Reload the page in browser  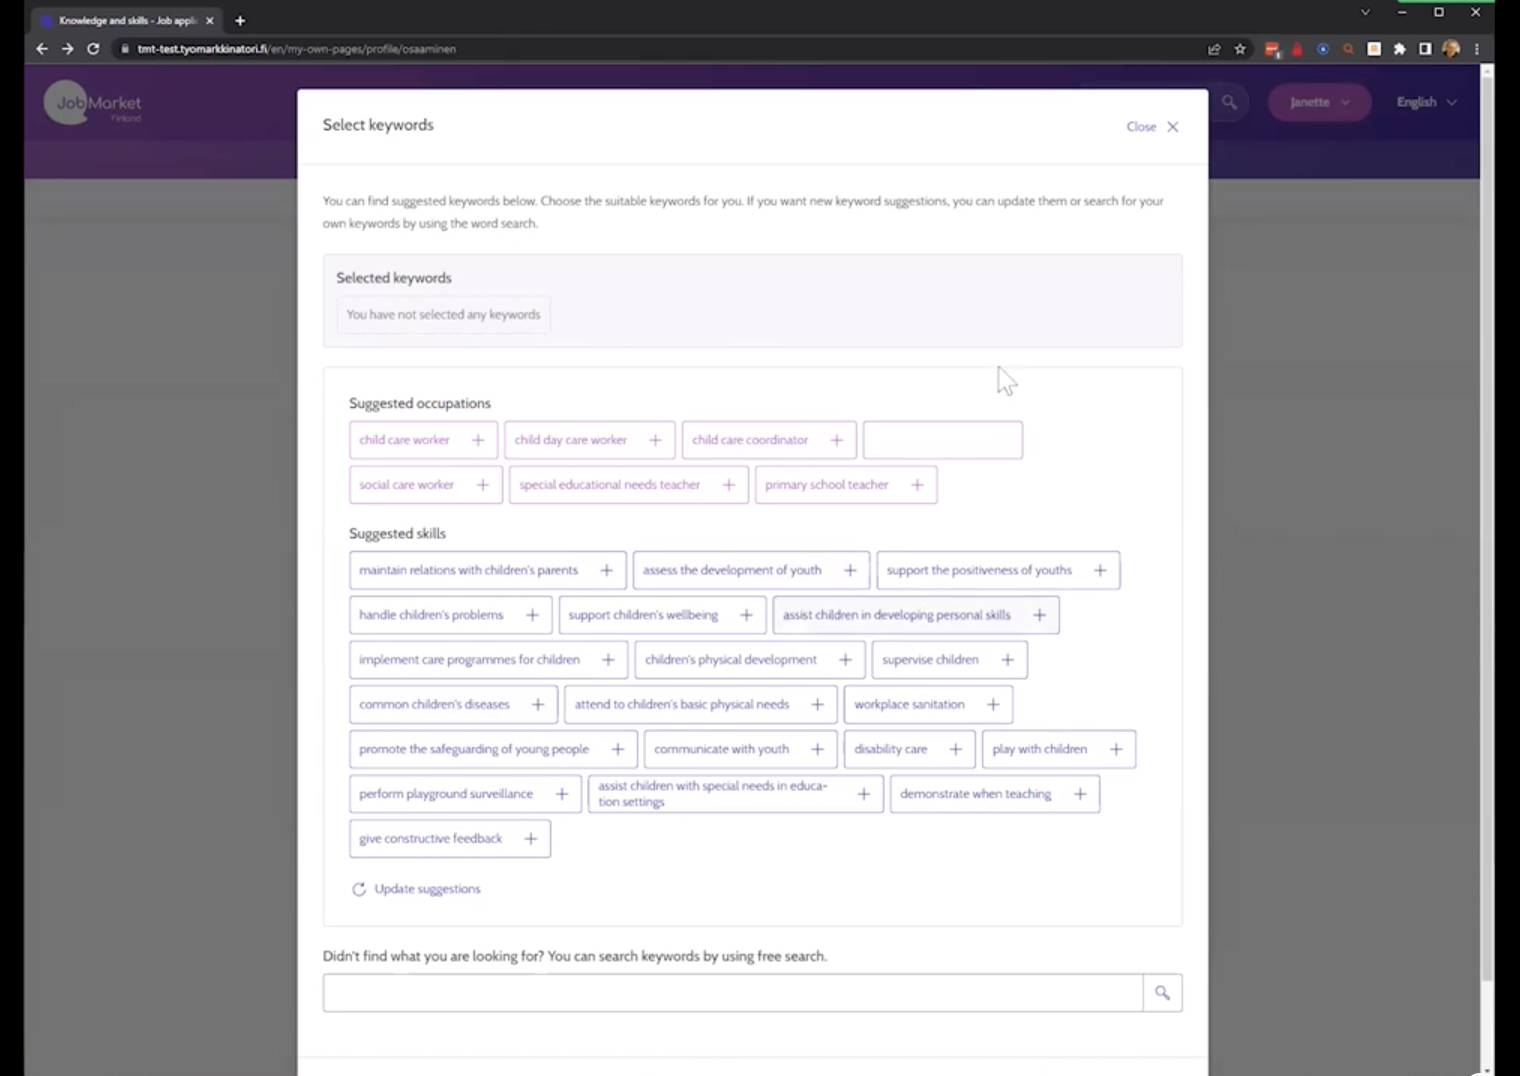93,48
